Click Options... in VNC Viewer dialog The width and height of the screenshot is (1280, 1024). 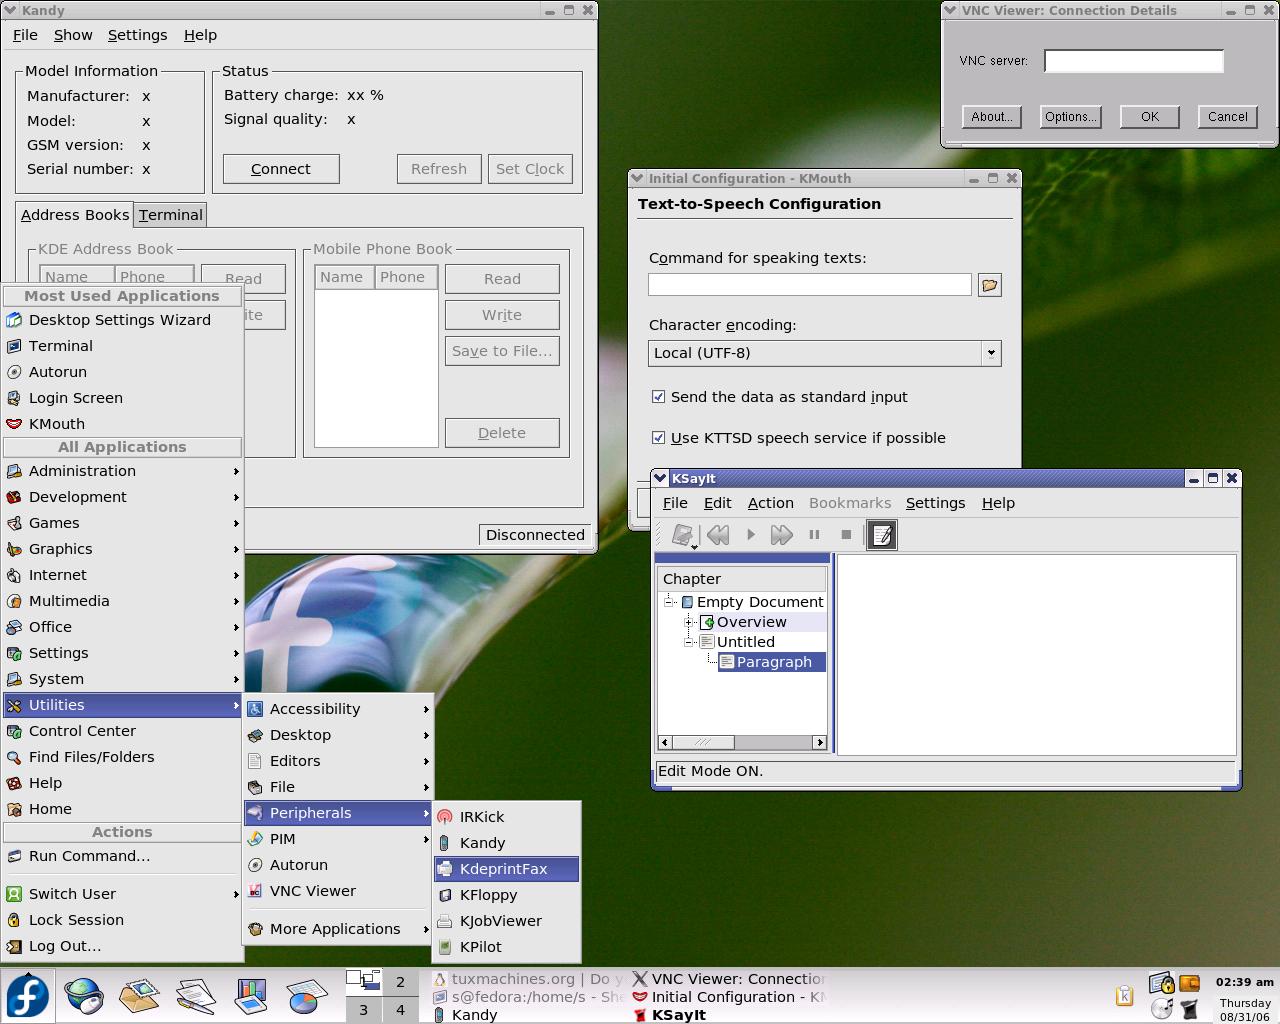coord(1070,117)
